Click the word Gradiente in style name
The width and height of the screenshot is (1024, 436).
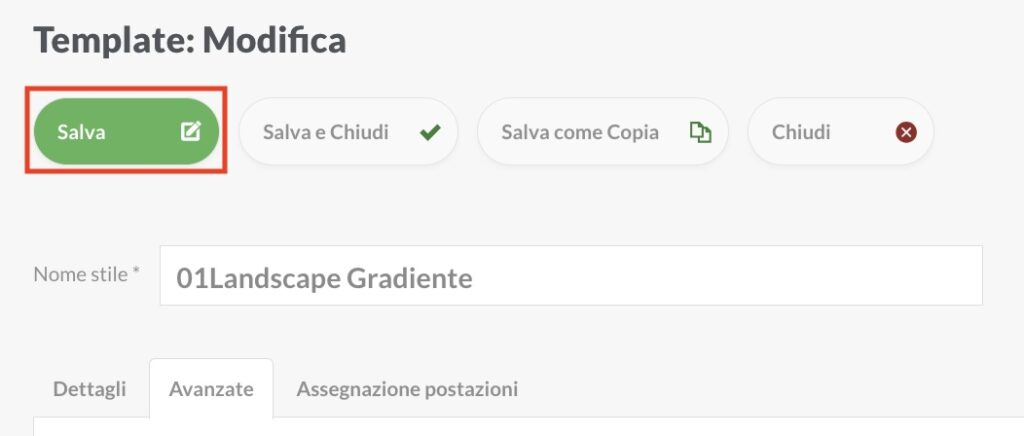[409, 279]
